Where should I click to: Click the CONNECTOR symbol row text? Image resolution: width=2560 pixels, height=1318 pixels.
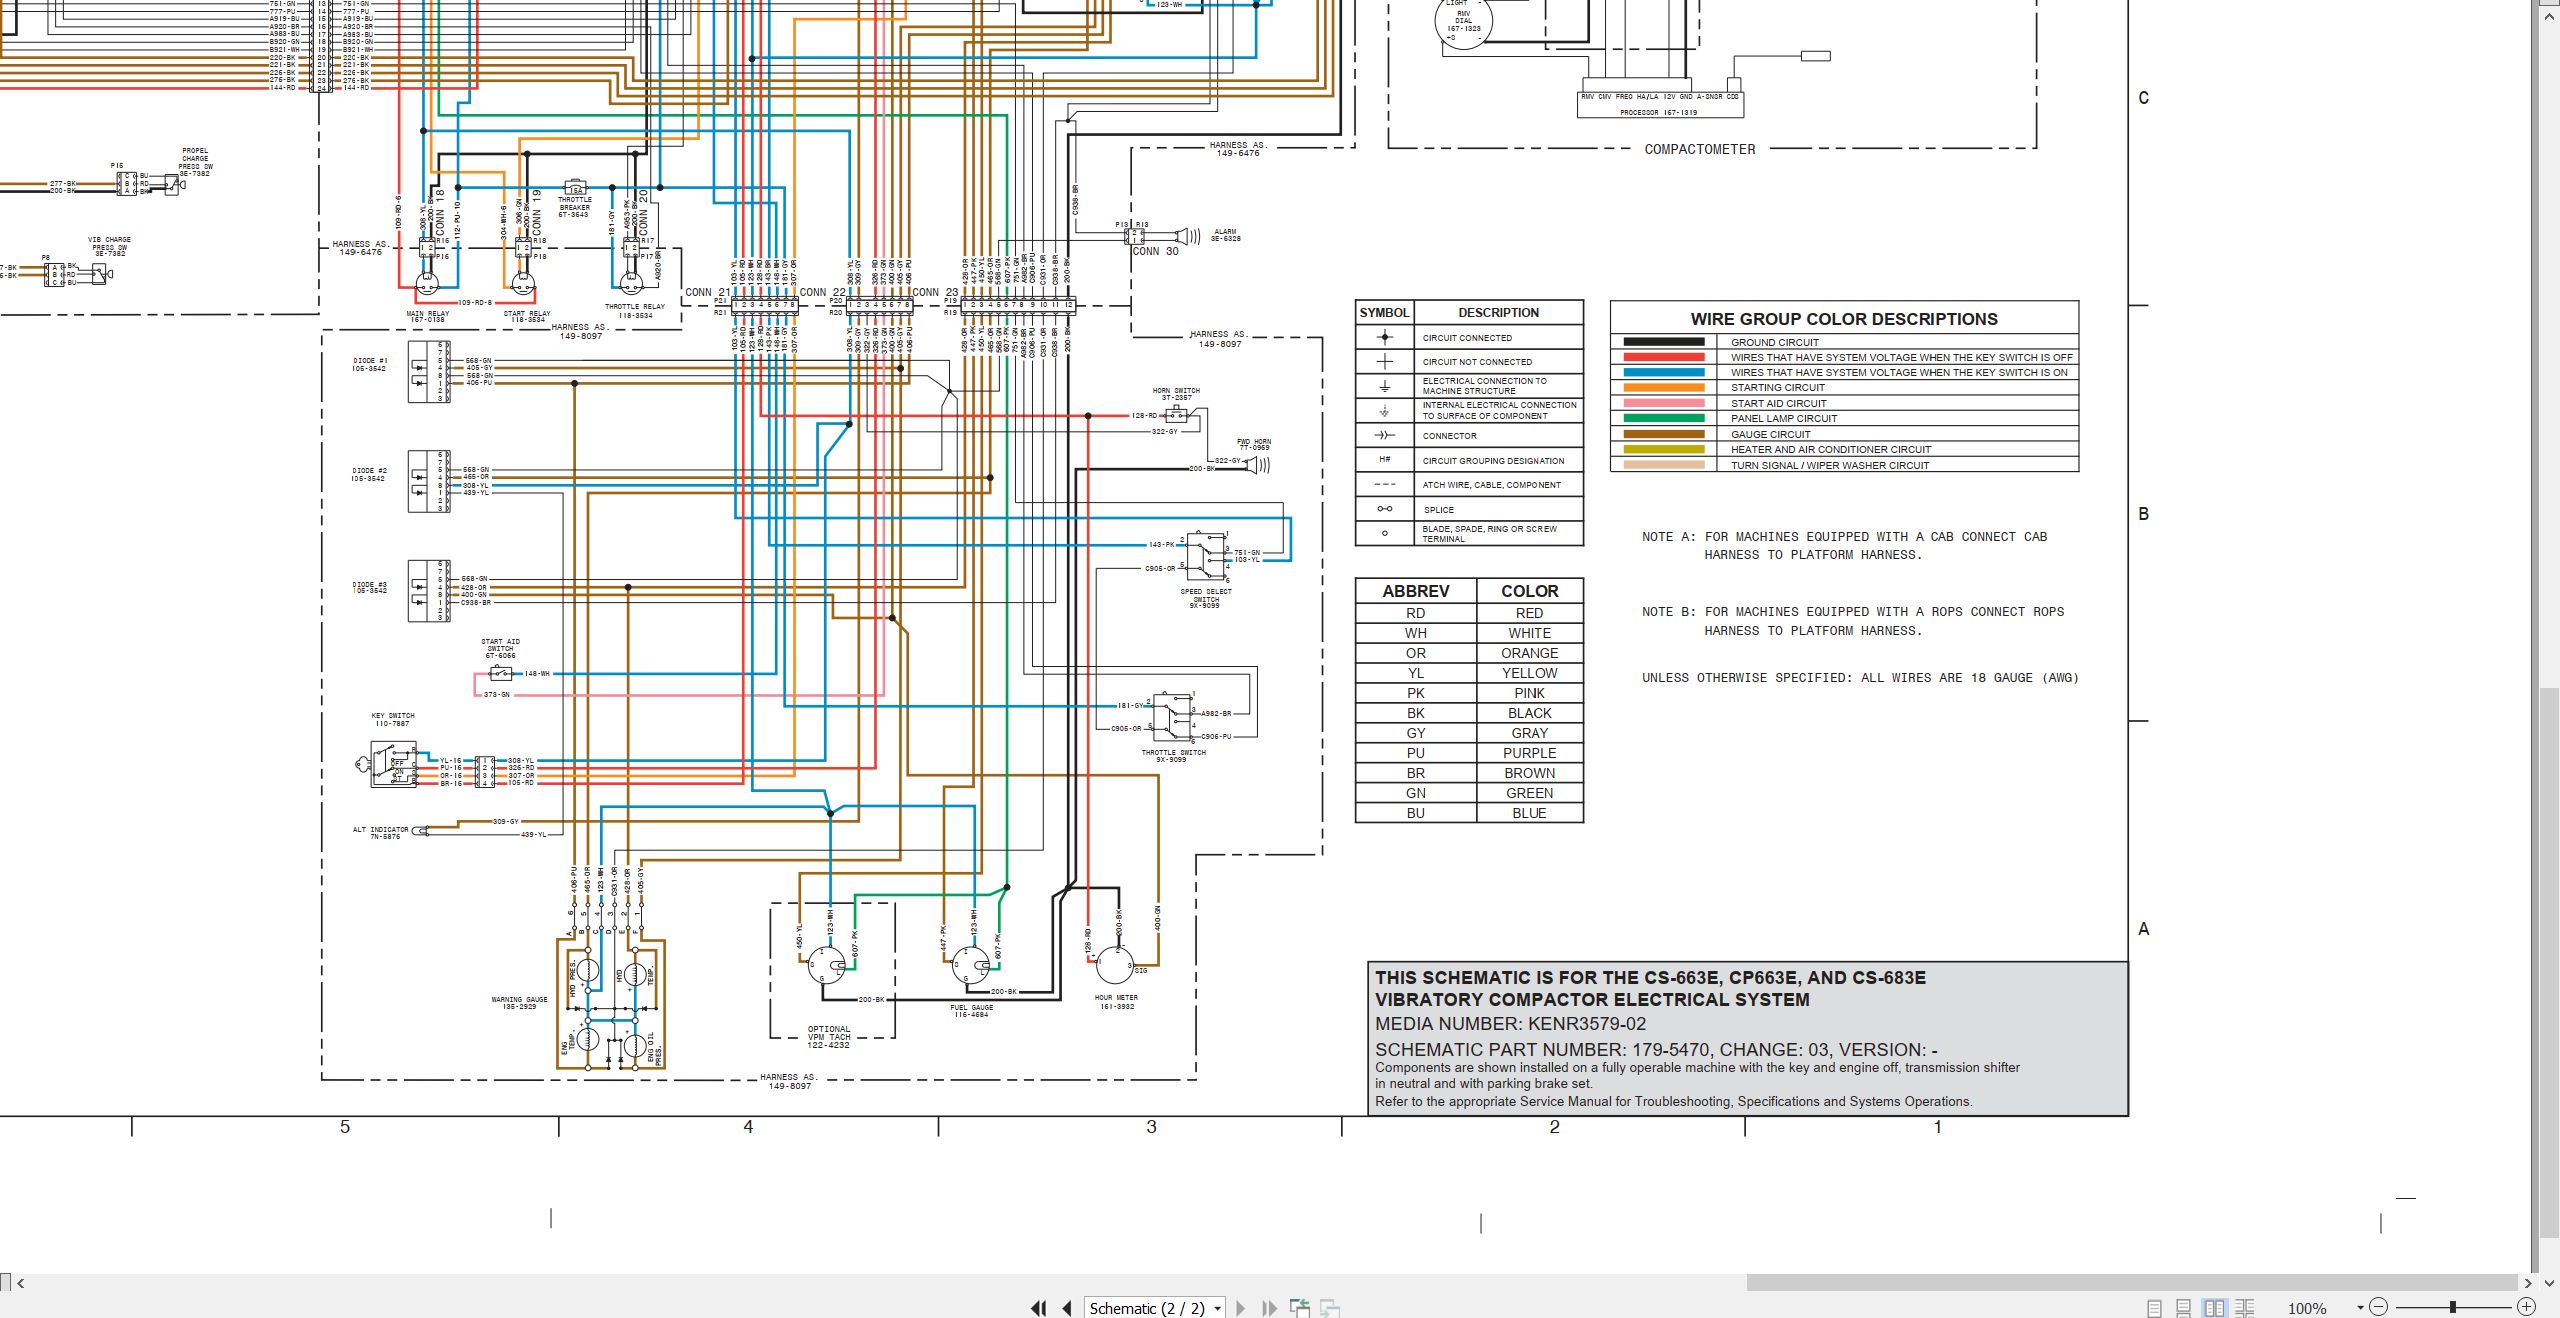point(1450,436)
